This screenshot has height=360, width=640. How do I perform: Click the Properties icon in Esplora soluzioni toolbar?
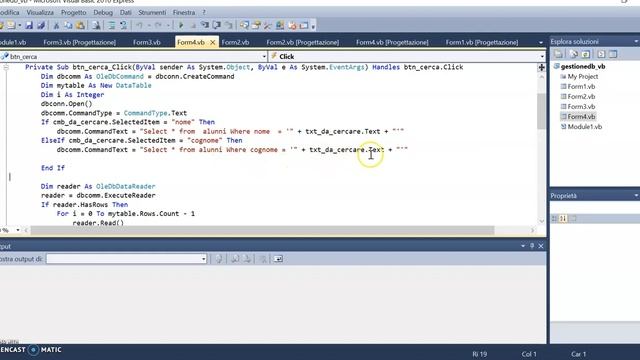558,54
